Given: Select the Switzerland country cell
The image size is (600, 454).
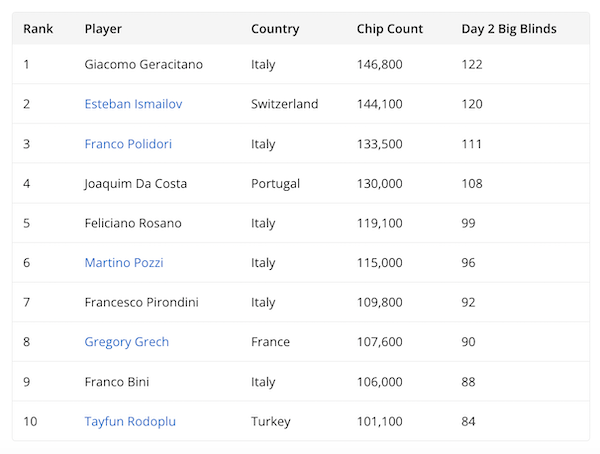Looking at the screenshot, I should (285, 104).
